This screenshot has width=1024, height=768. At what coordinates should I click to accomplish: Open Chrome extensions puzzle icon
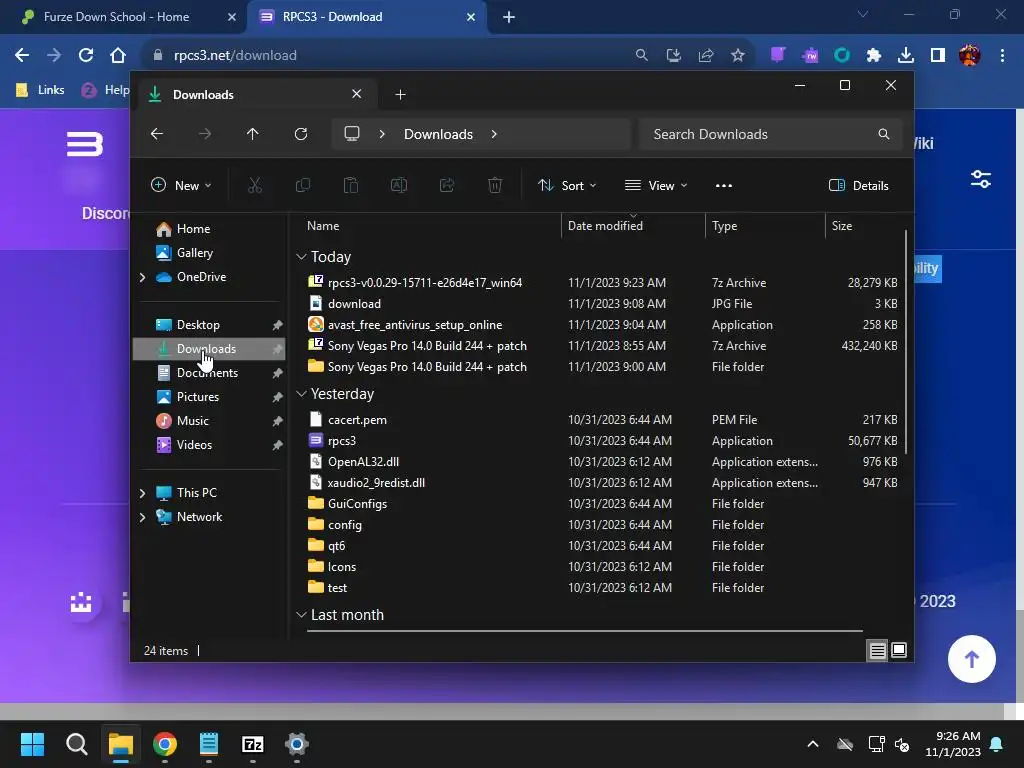coord(874,56)
